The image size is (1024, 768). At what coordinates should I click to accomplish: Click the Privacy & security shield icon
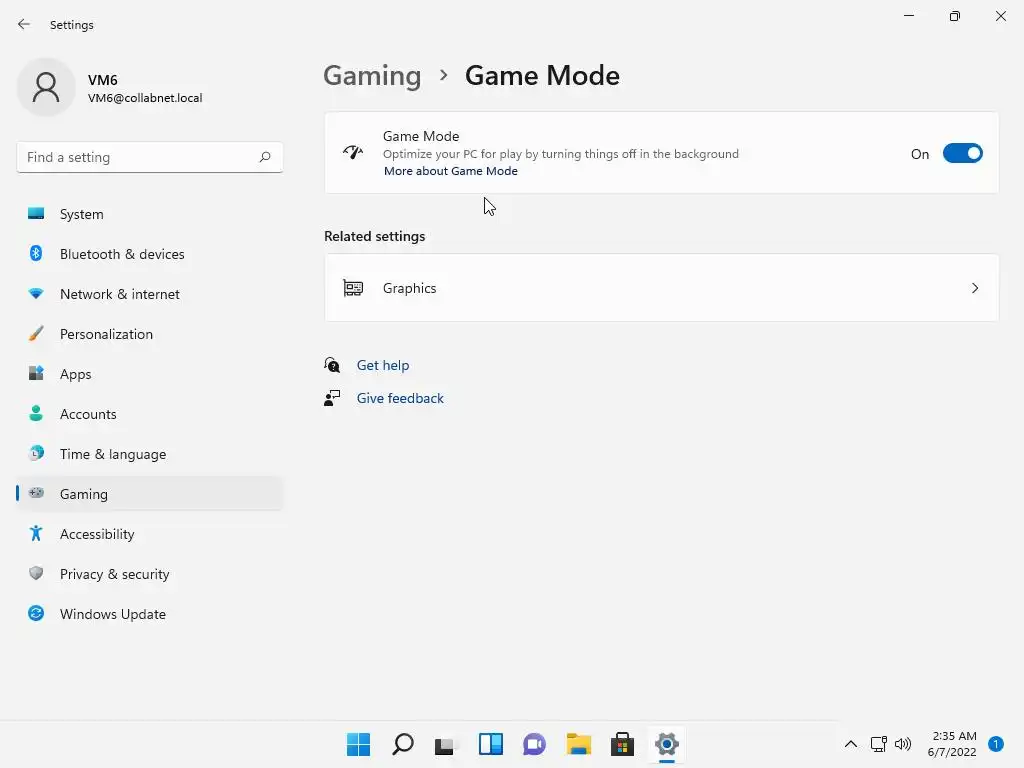36,573
